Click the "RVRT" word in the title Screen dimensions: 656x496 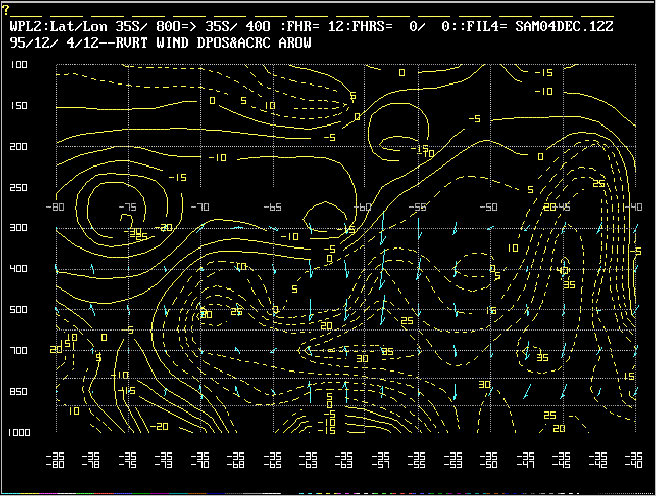[131, 43]
